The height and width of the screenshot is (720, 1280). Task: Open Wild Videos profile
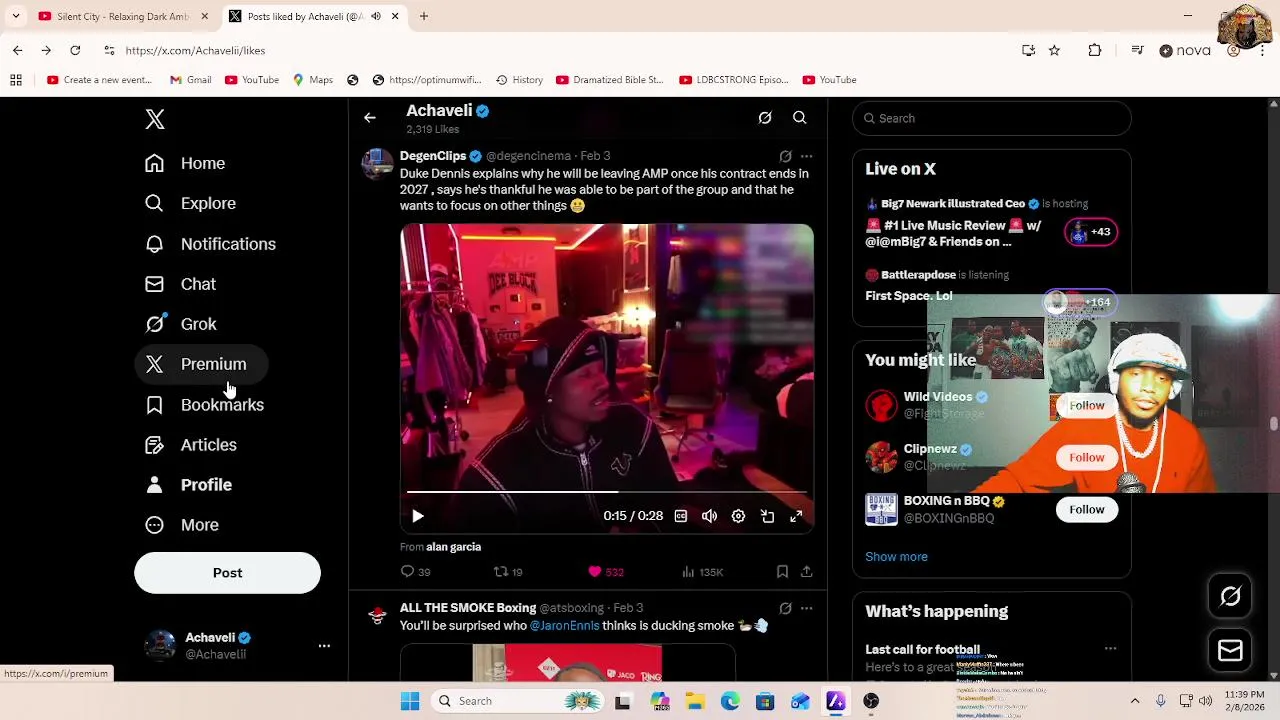(x=937, y=397)
